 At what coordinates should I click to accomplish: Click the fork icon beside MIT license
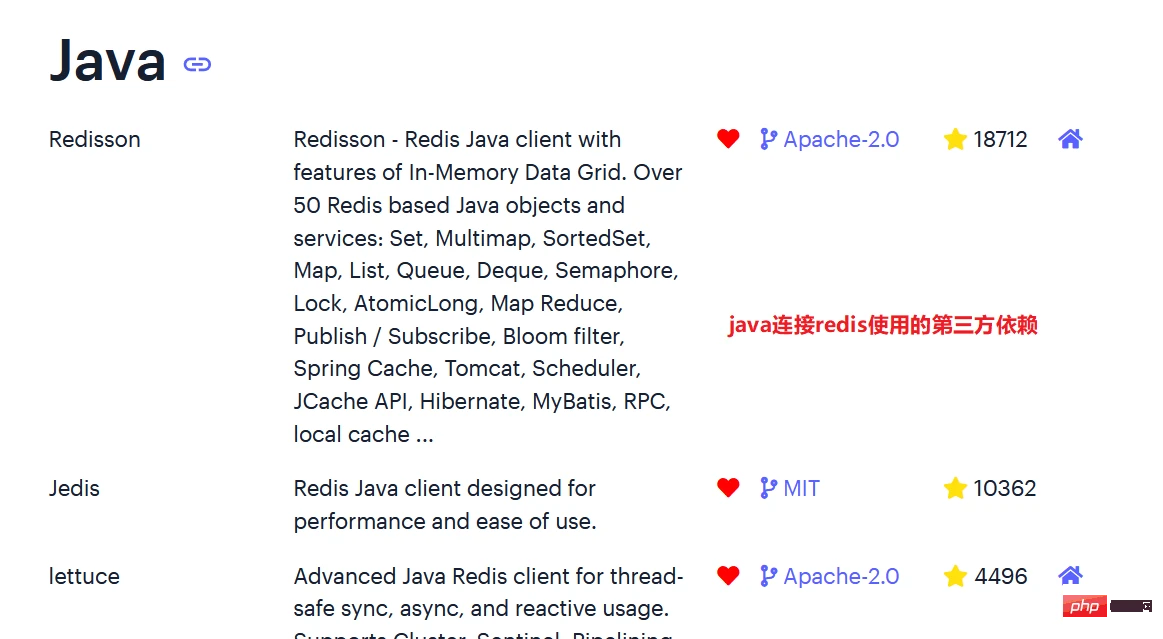point(768,488)
